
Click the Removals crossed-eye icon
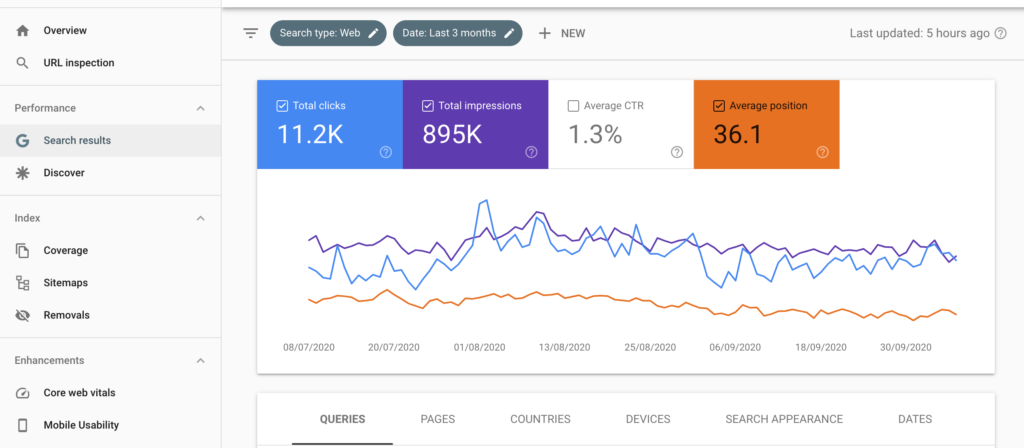pyautogui.click(x=23, y=315)
